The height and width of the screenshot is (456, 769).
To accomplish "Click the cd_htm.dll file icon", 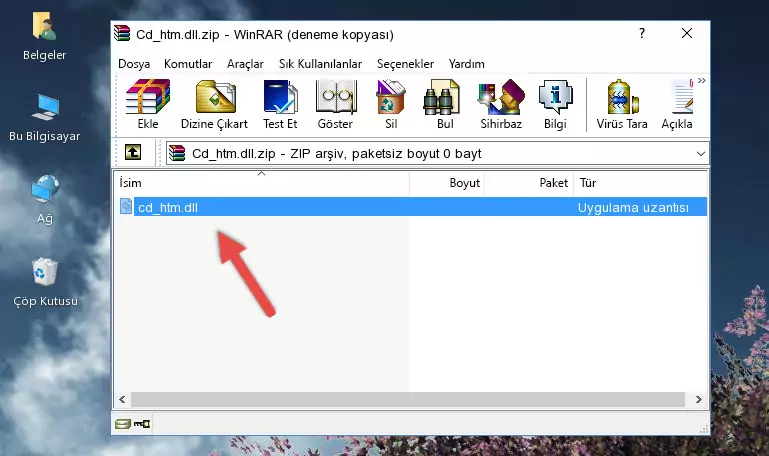I will tap(126, 207).
